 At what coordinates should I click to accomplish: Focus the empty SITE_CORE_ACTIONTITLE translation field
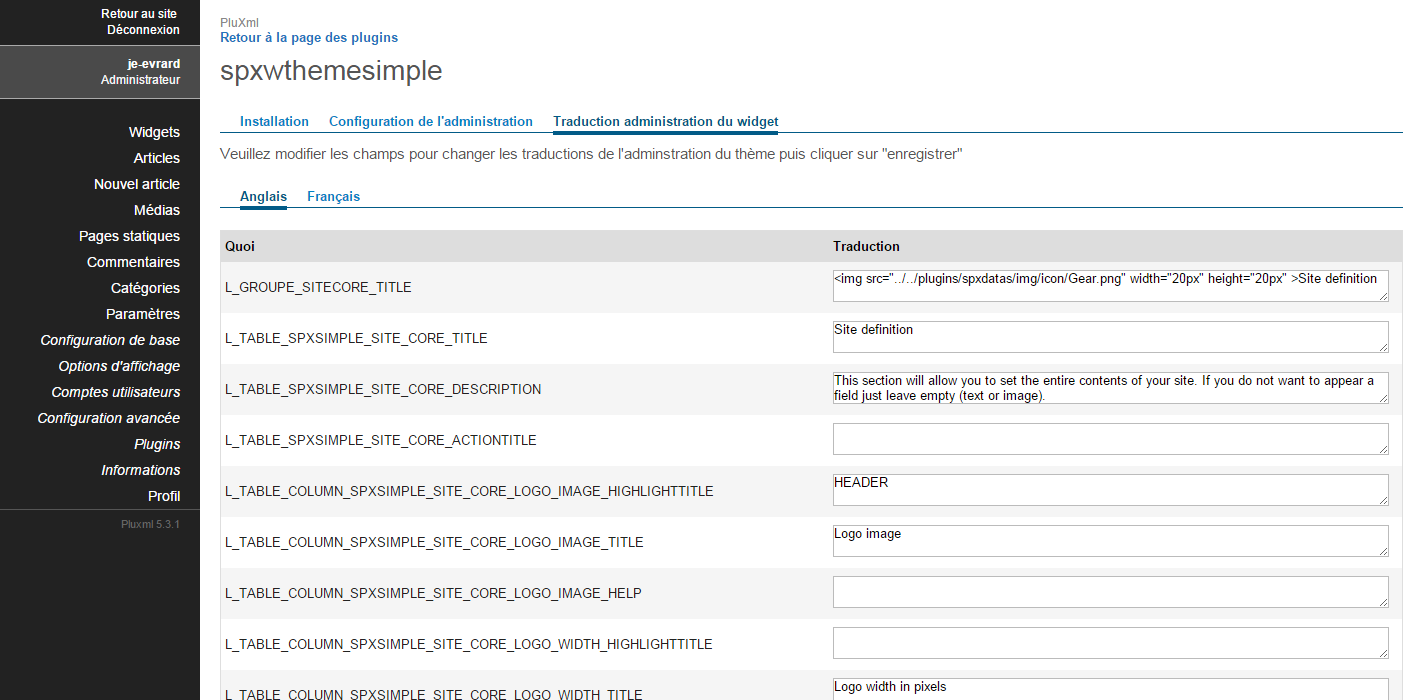1110,439
